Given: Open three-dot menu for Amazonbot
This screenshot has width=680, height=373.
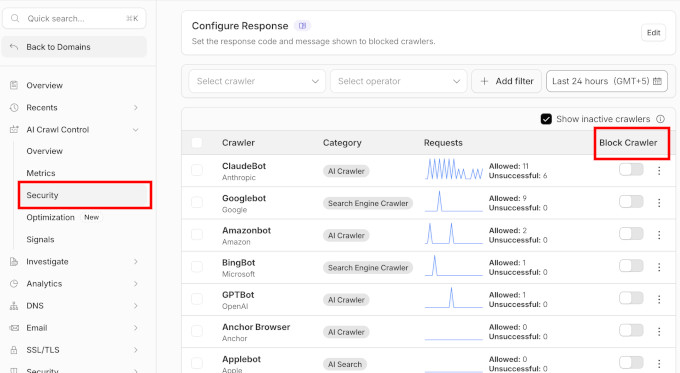Looking at the screenshot, I should point(659,235).
